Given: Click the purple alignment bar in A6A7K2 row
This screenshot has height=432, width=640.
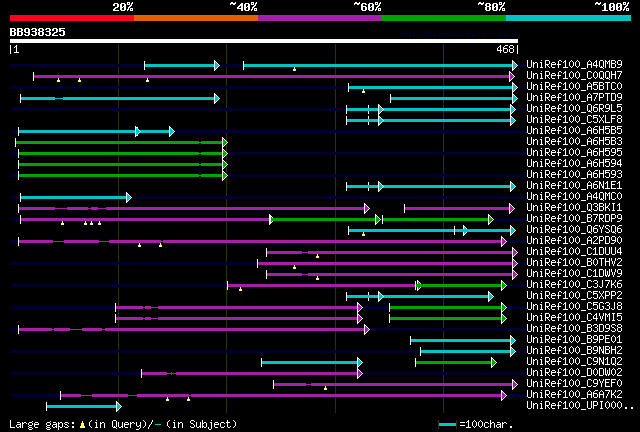Looking at the screenshot, I should point(284,396).
